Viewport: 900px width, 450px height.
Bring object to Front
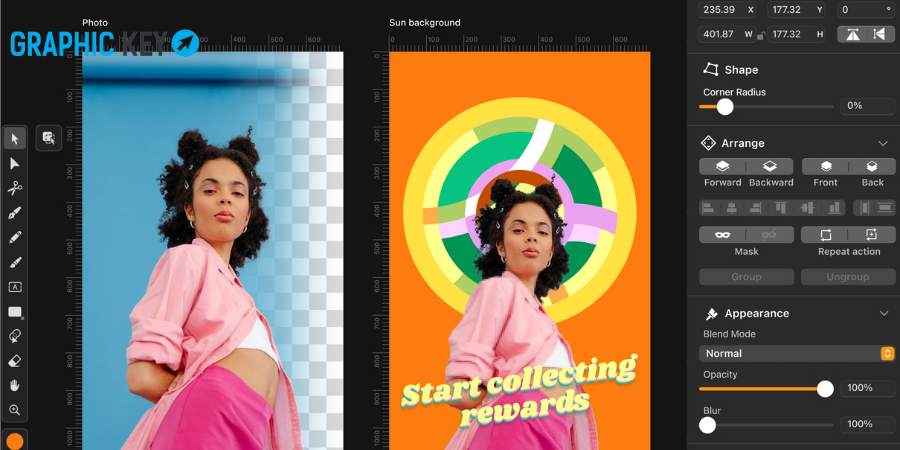point(825,166)
